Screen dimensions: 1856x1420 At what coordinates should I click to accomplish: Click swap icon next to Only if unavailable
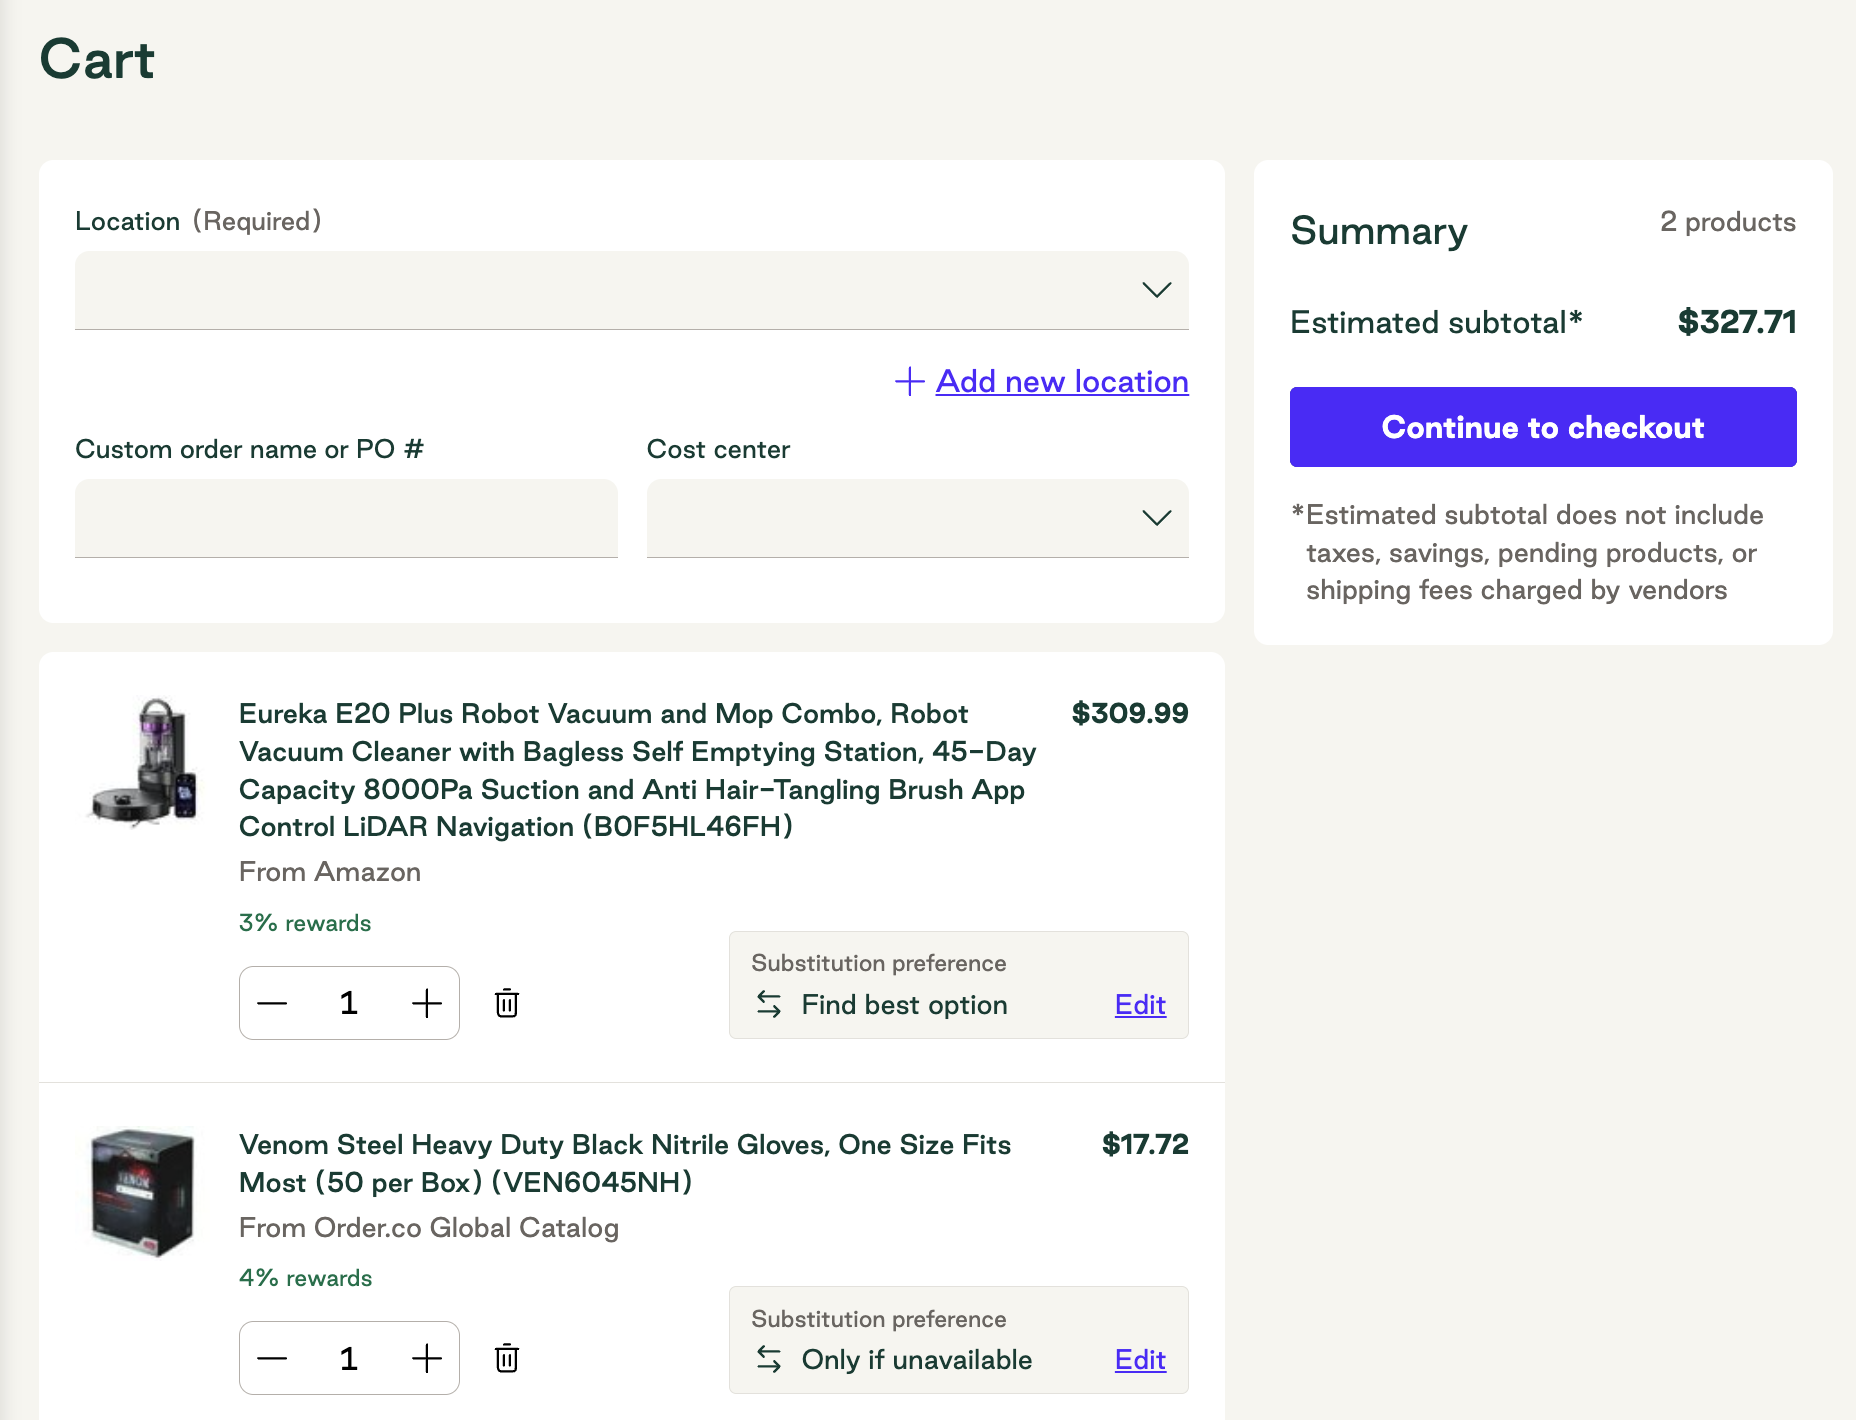[x=769, y=1359]
